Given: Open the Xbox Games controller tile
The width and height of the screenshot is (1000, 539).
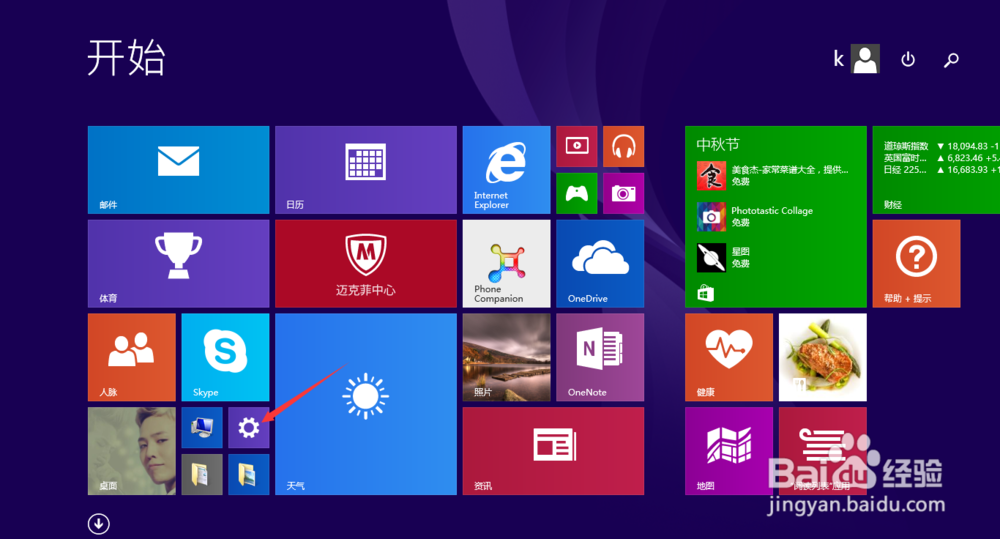Looking at the screenshot, I should [577, 193].
